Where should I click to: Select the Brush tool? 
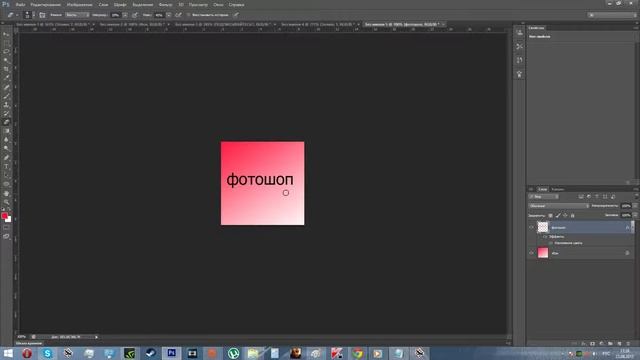pos(6,96)
